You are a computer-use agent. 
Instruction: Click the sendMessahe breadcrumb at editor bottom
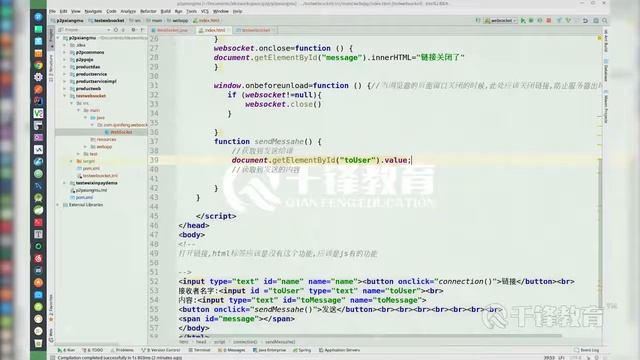280,342
